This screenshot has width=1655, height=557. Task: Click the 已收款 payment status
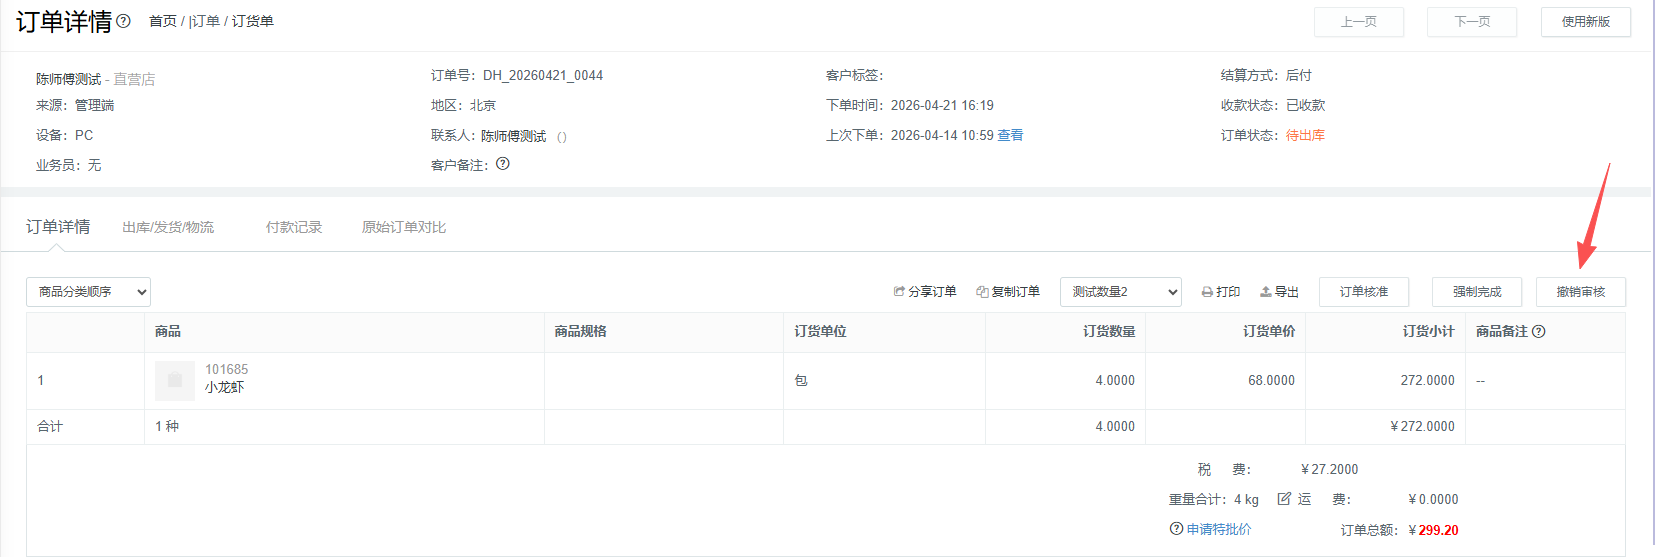(x=1305, y=105)
